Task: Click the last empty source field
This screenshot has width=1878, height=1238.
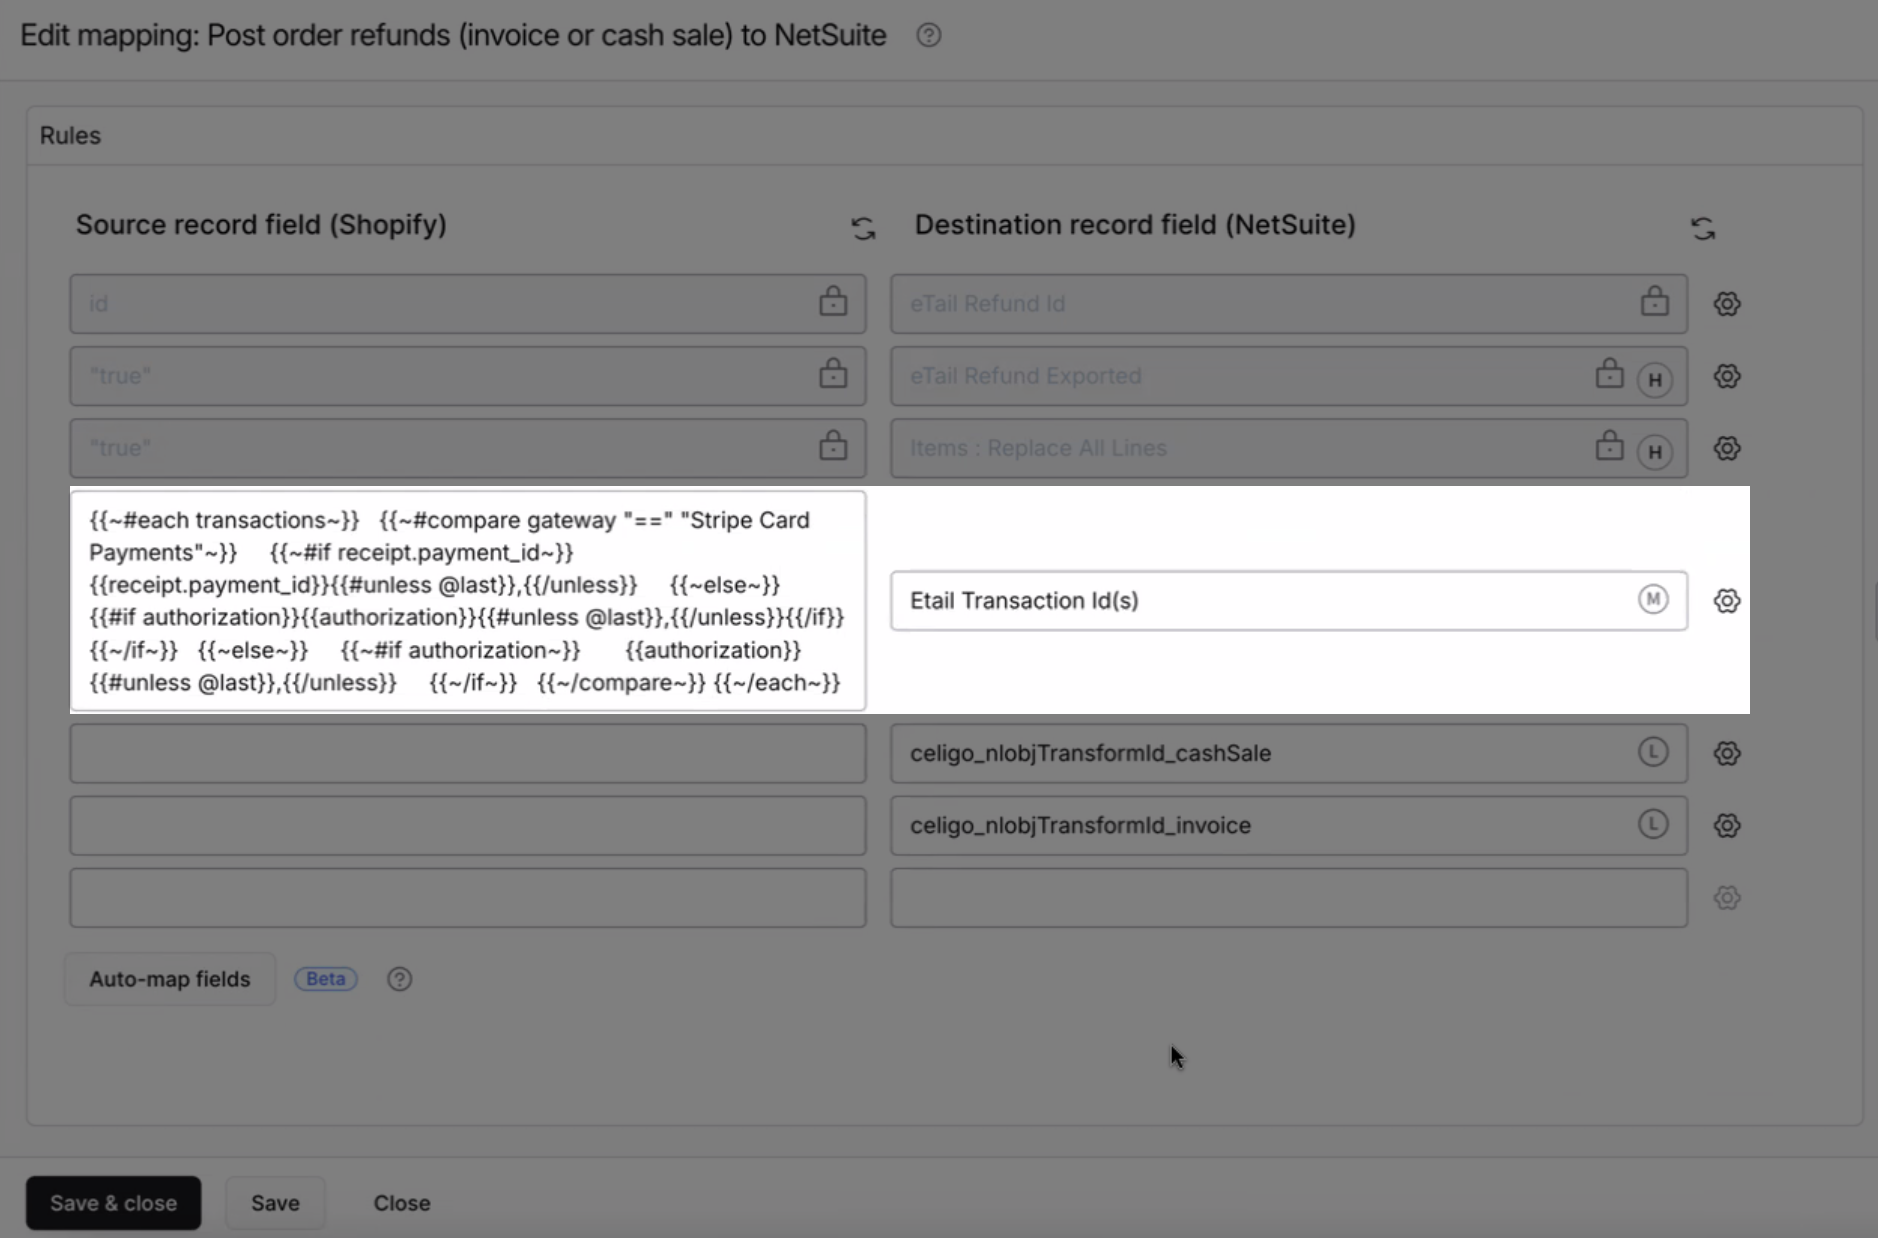Action: 468,897
